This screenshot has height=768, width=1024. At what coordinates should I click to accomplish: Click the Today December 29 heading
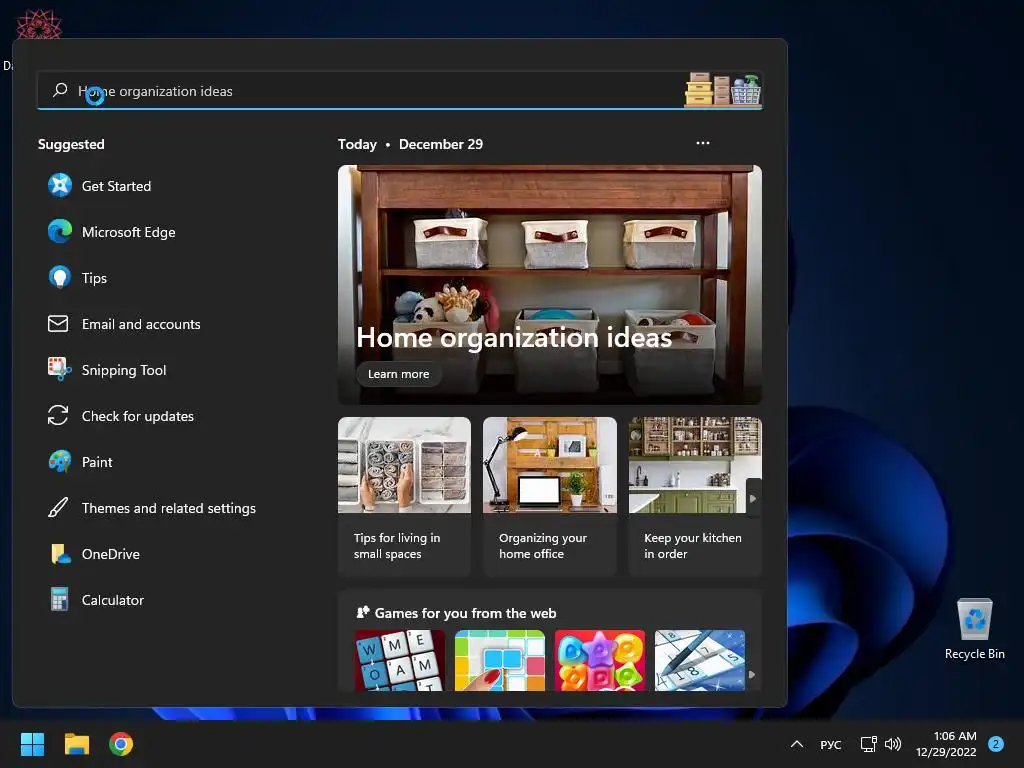(410, 144)
